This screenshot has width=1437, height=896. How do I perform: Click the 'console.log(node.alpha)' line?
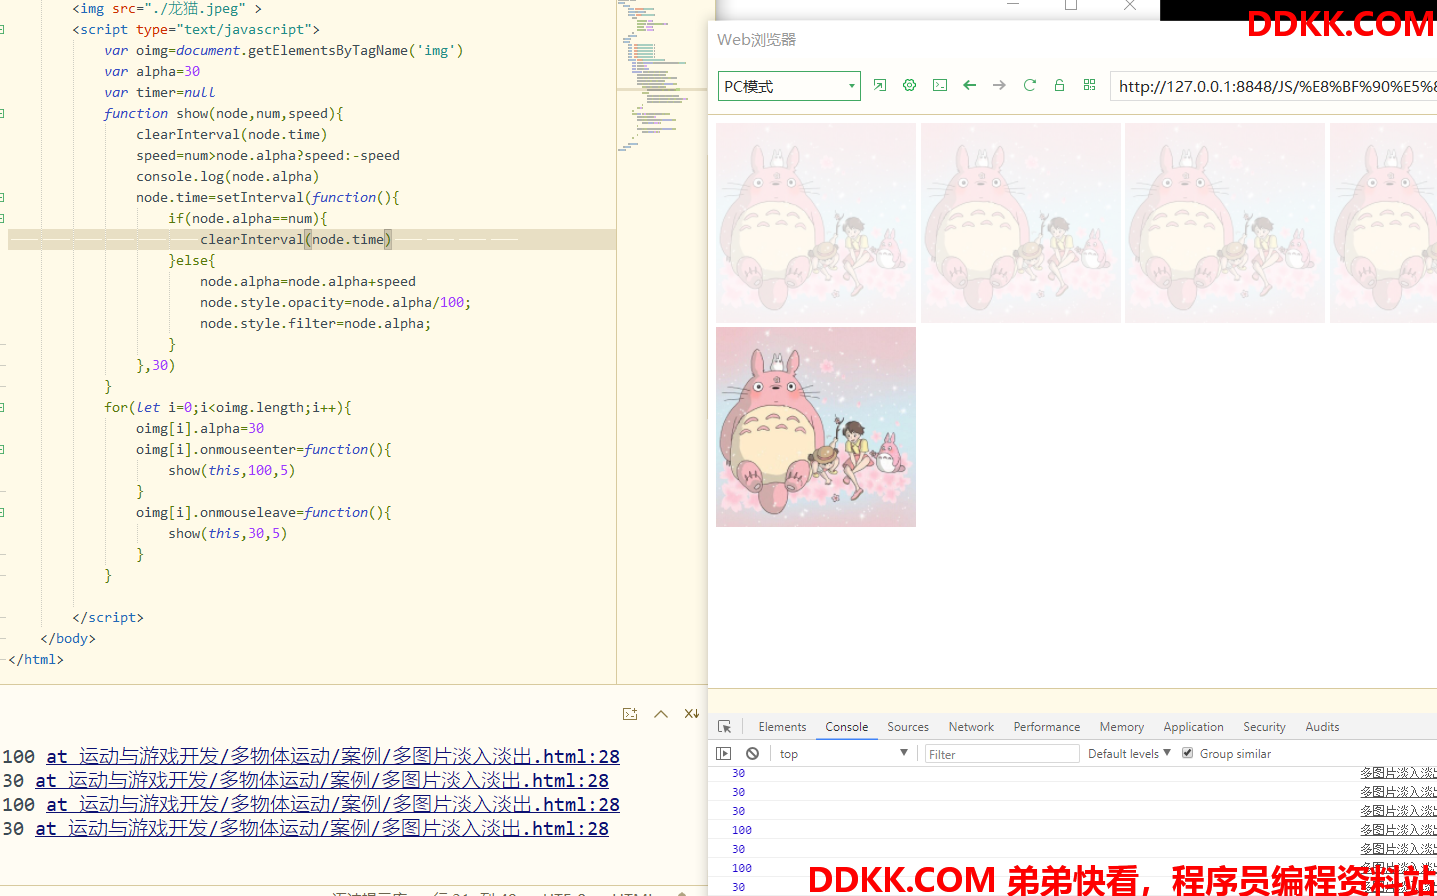click(228, 177)
